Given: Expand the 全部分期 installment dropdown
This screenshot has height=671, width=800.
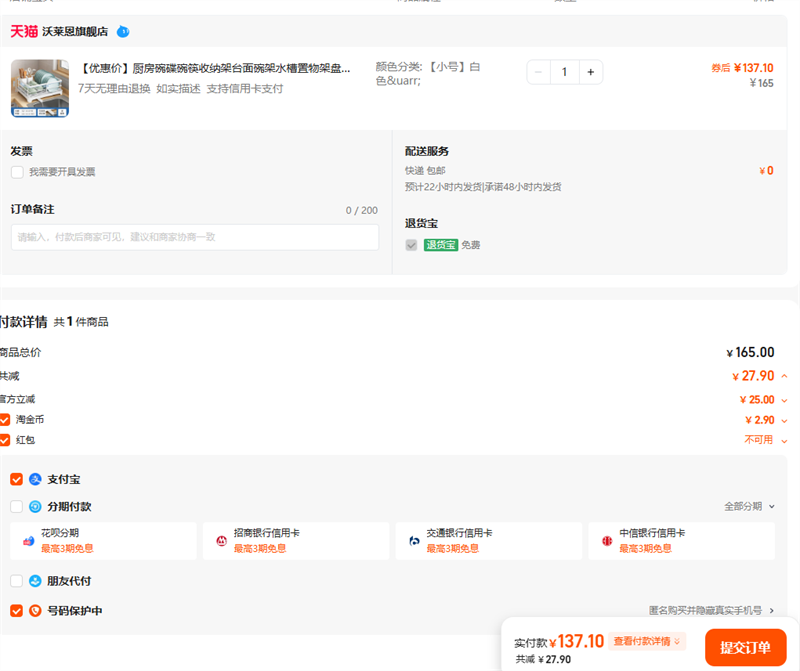Looking at the screenshot, I should [749, 507].
